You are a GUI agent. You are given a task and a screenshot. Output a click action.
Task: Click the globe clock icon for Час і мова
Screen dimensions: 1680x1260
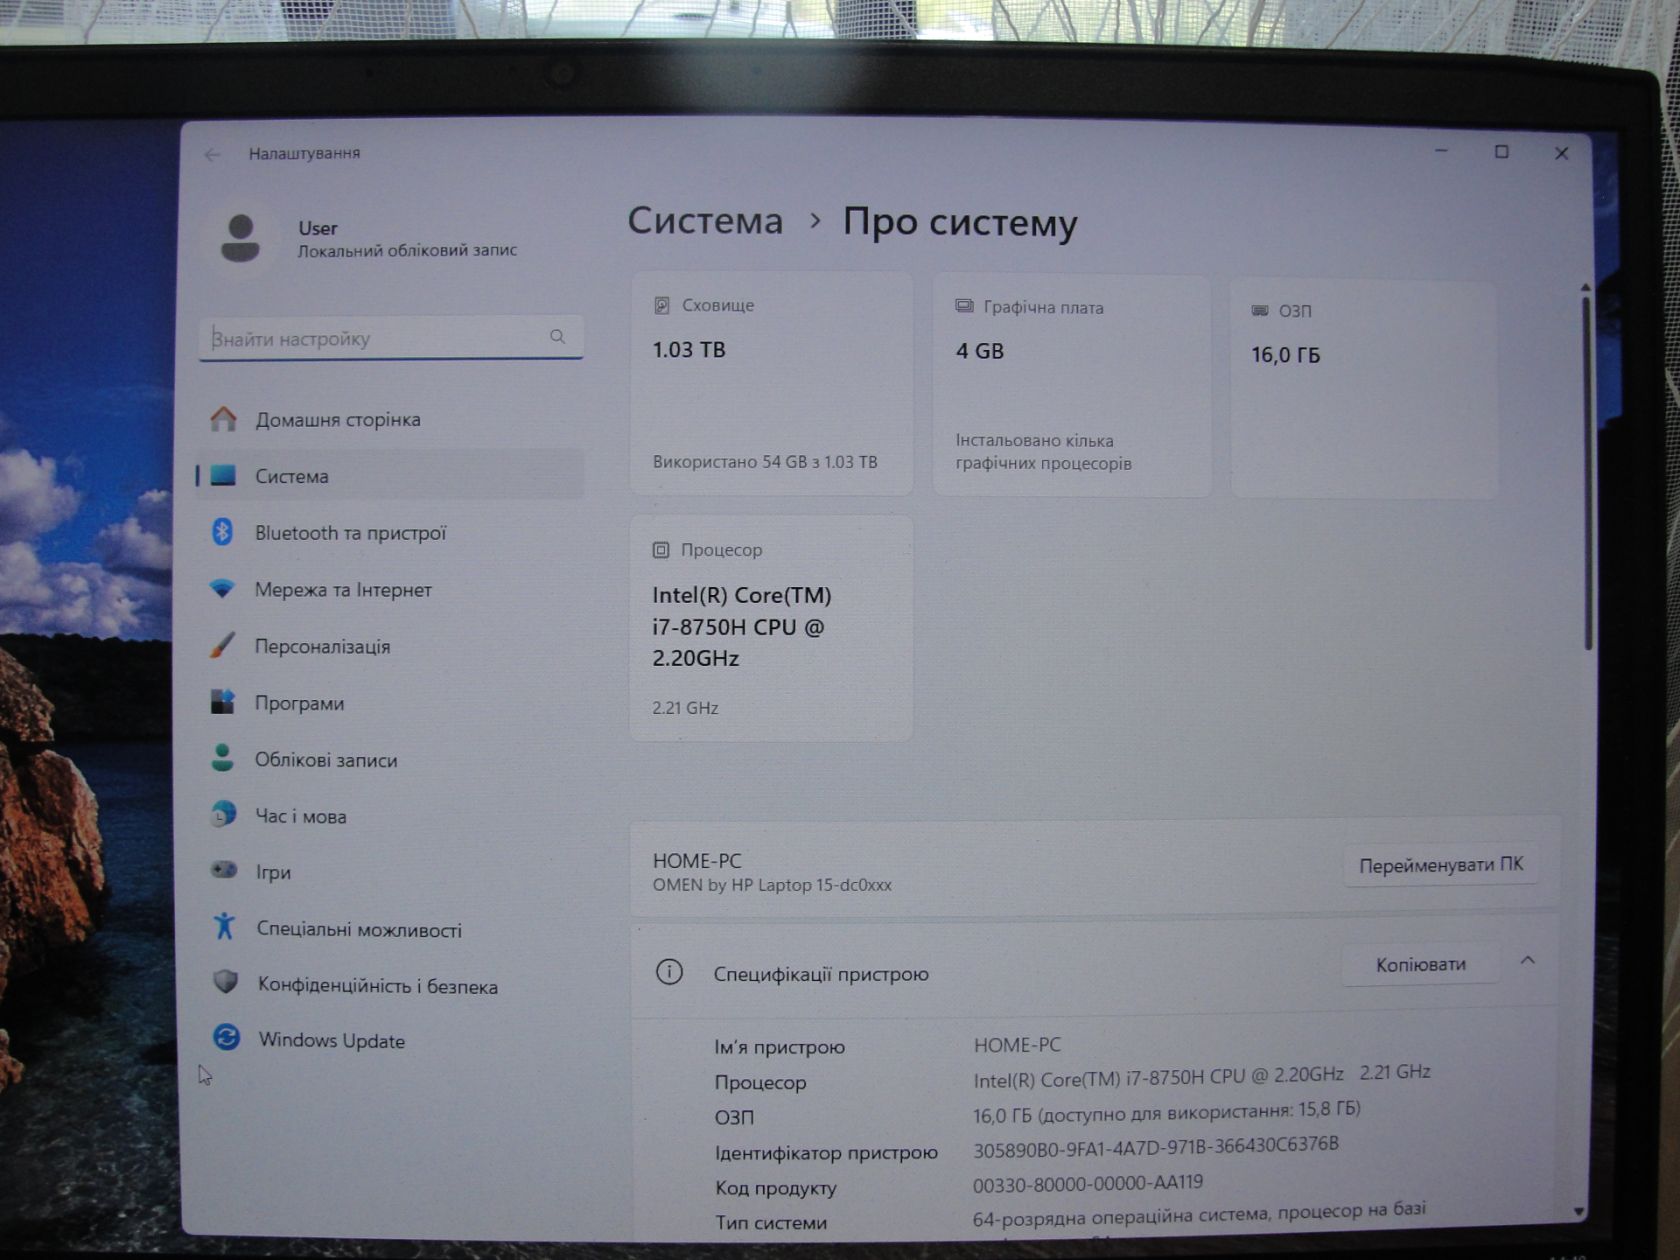pyautogui.click(x=223, y=814)
